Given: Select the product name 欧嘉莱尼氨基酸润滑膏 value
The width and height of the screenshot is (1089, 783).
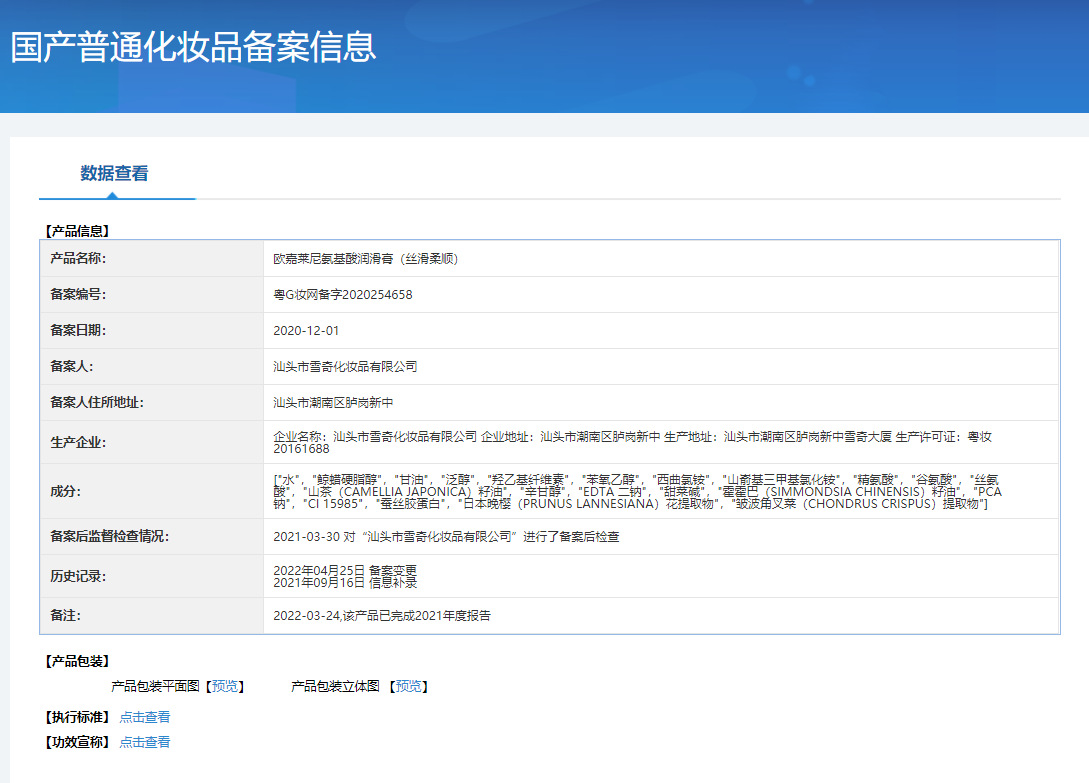Looking at the screenshot, I should pyautogui.click(x=365, y=258).
